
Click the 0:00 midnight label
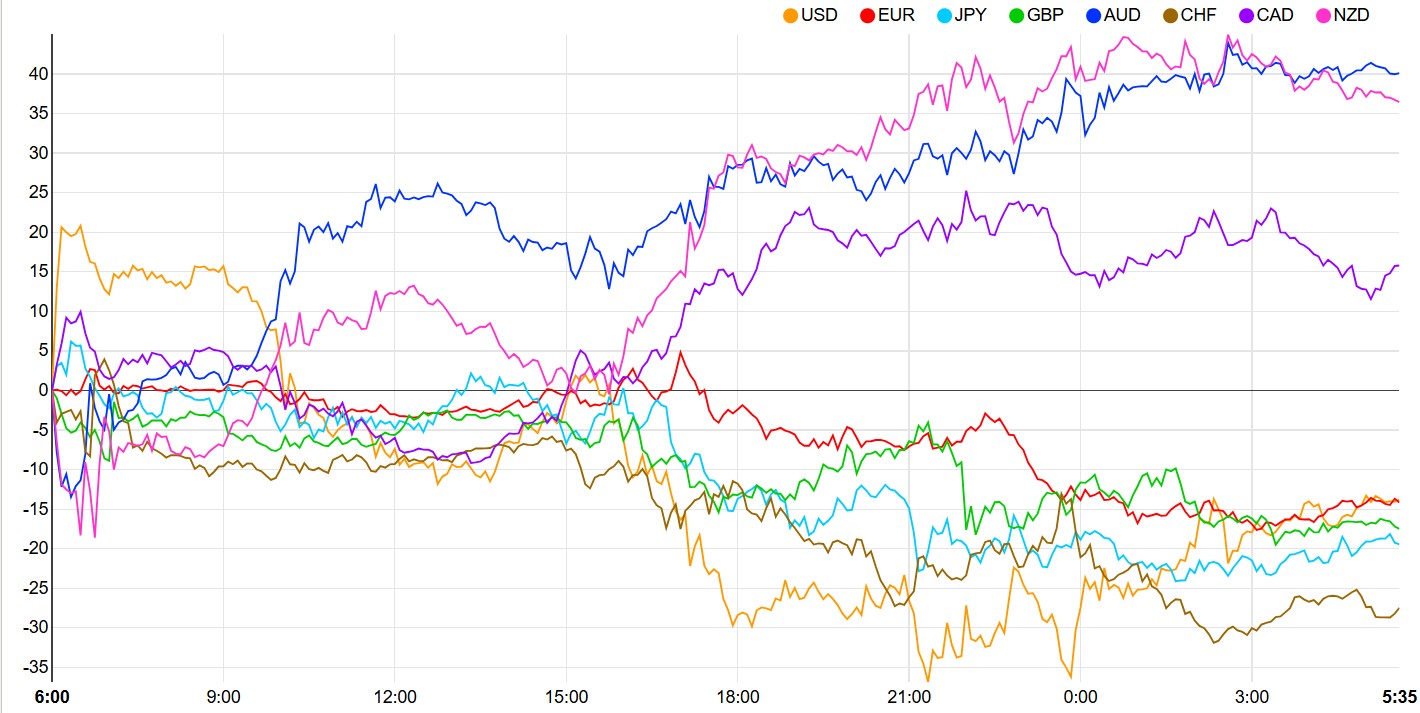click(1080, 697)
